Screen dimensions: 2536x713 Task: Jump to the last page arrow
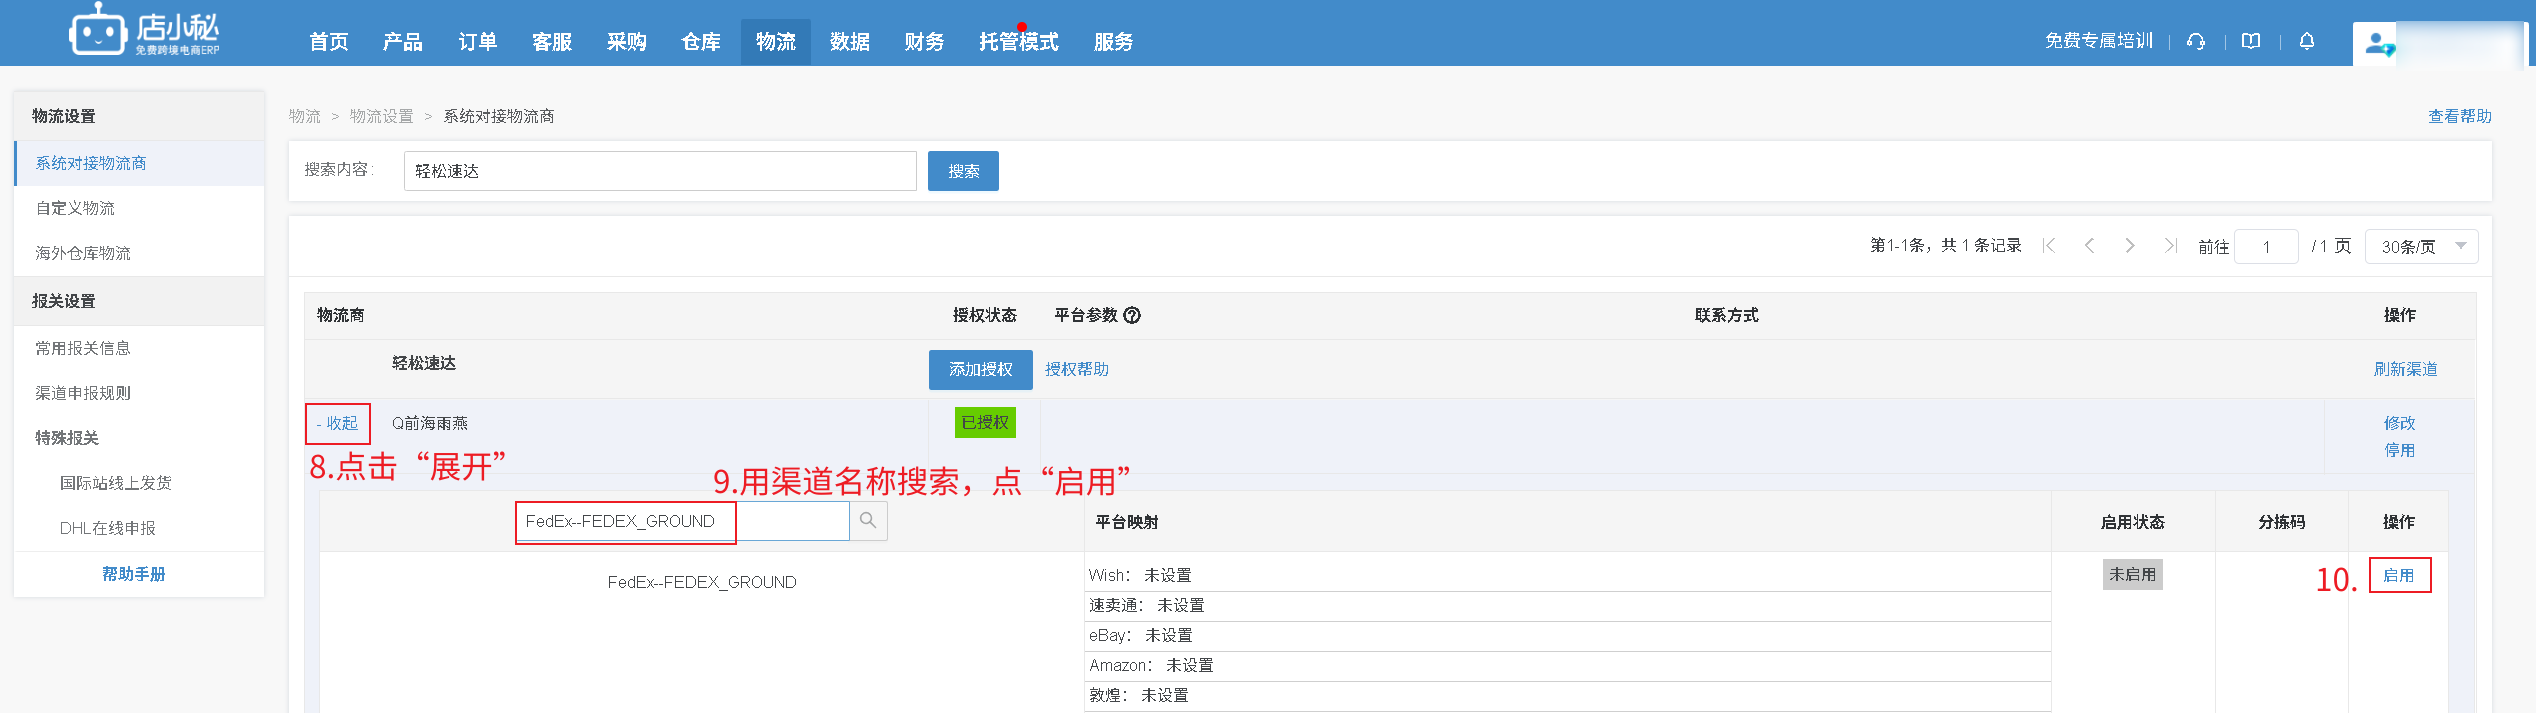(2170, 246)
